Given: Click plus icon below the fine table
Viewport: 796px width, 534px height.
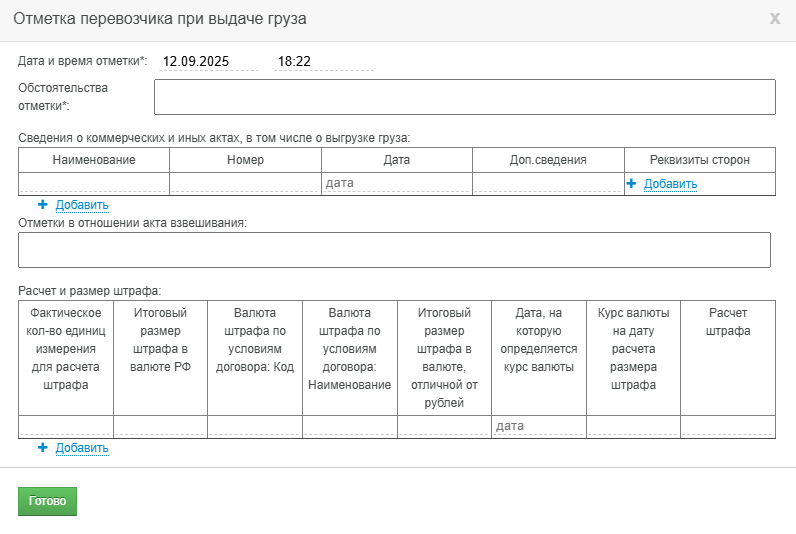Looking at the screenshot, I should click(43, 447).
